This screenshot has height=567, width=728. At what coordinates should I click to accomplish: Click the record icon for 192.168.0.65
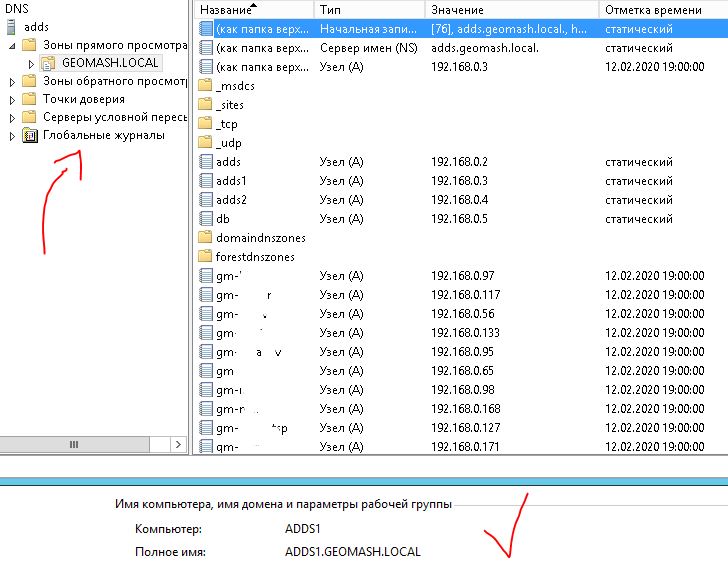(206, 371)
